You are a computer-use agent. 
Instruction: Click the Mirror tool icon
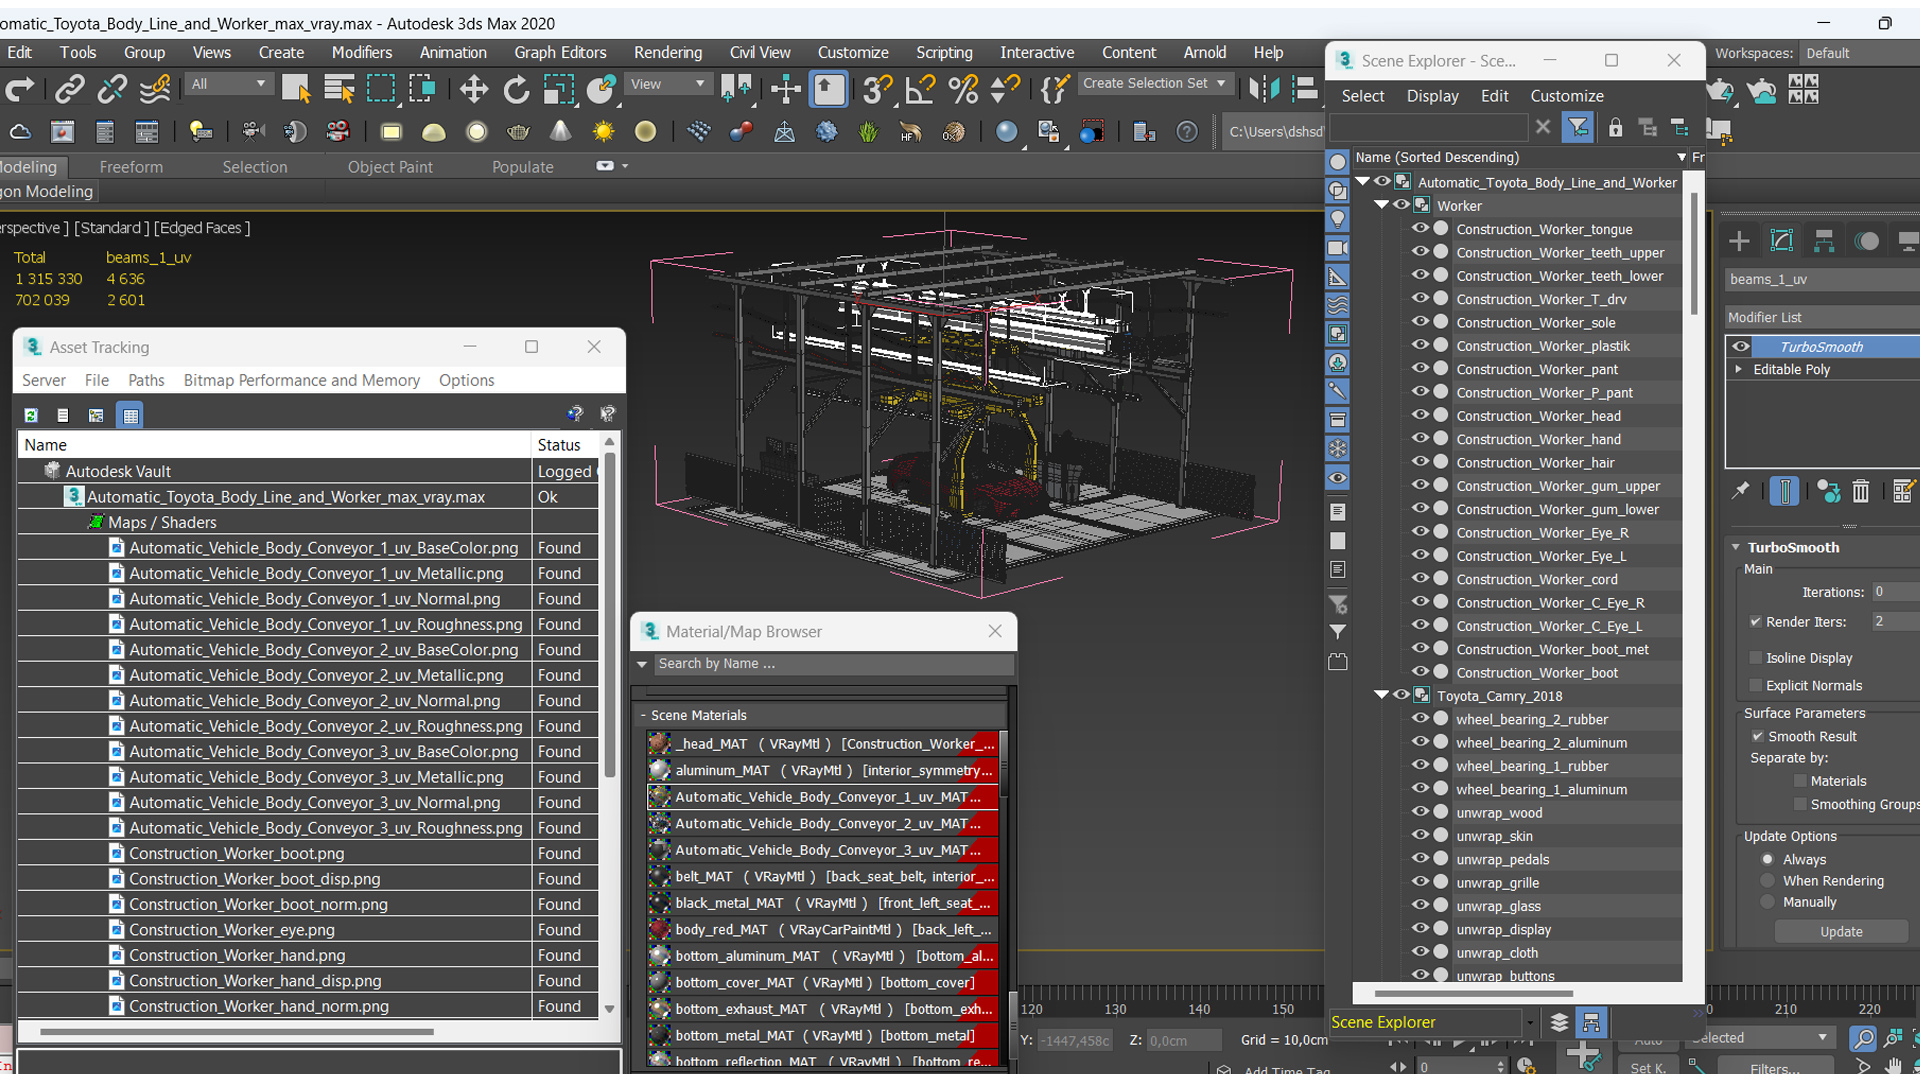pos(1264,90)
